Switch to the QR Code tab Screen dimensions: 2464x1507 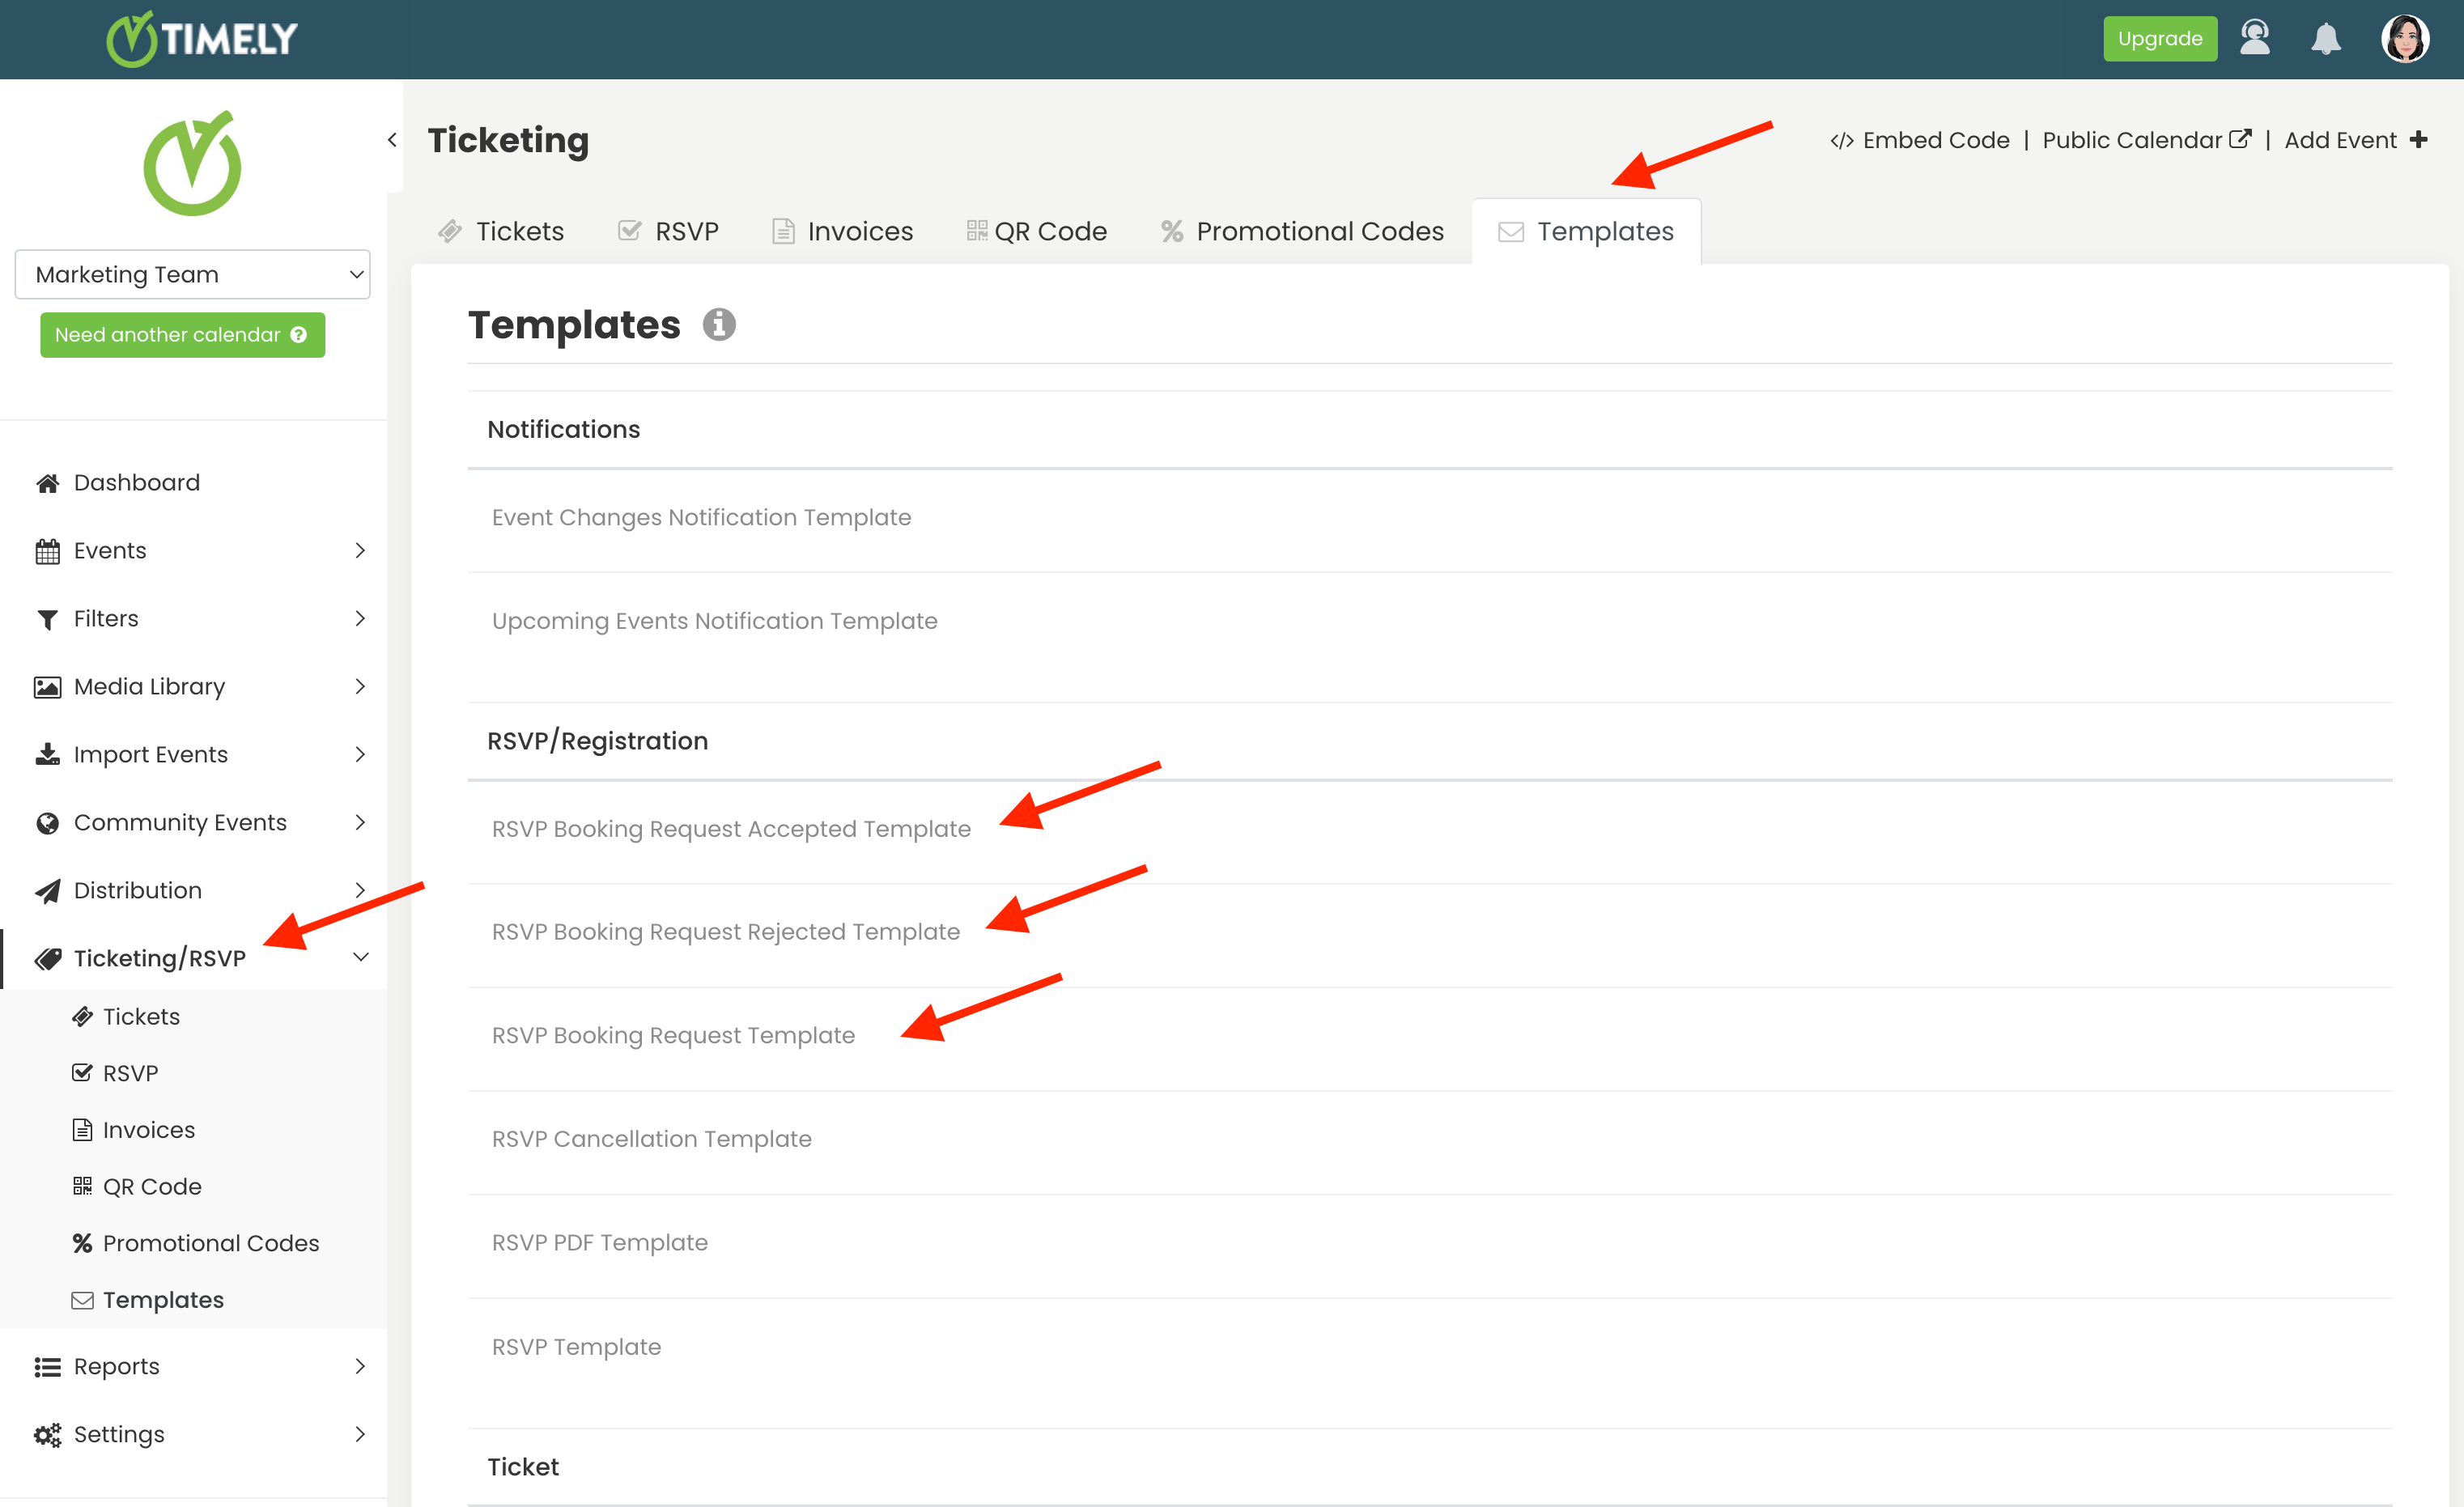(x=1037, y=232)
